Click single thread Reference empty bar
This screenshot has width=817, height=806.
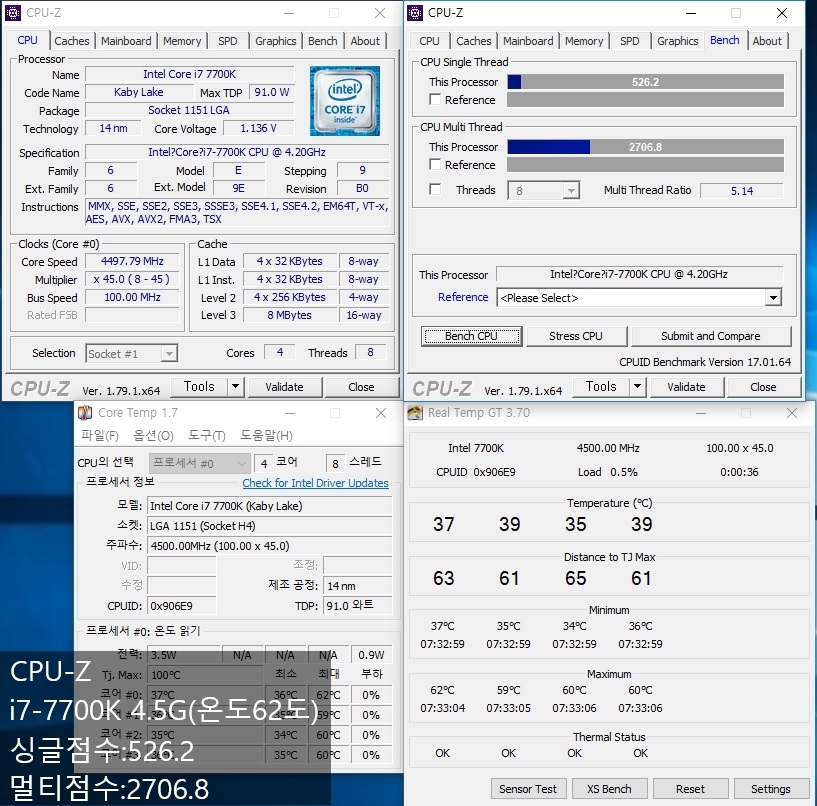coord(646,100)
